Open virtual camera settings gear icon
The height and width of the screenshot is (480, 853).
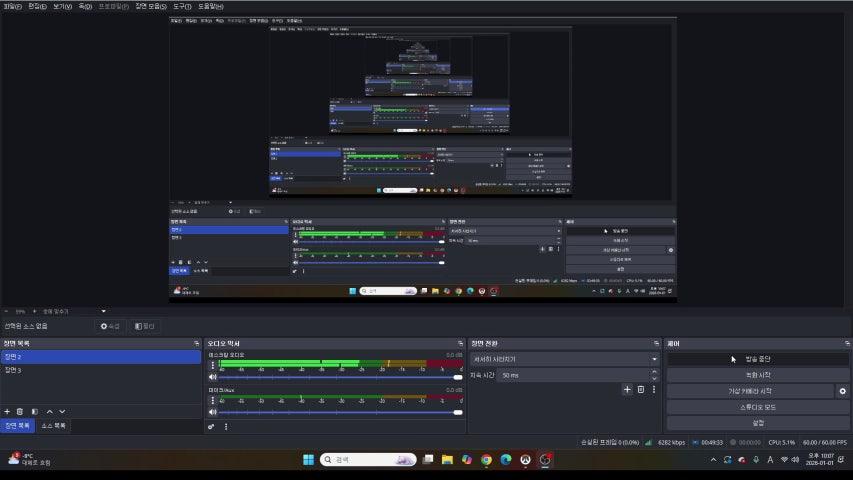842,391
